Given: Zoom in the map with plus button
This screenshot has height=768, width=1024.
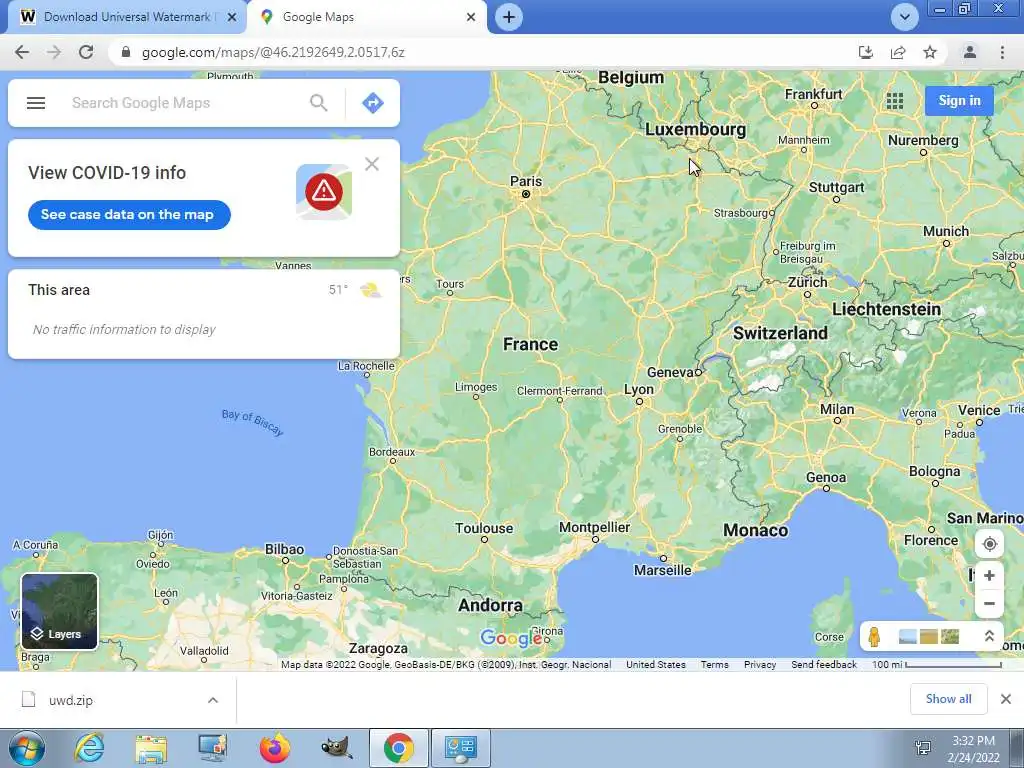Looking at the screenshot, I should click(989, 575).
